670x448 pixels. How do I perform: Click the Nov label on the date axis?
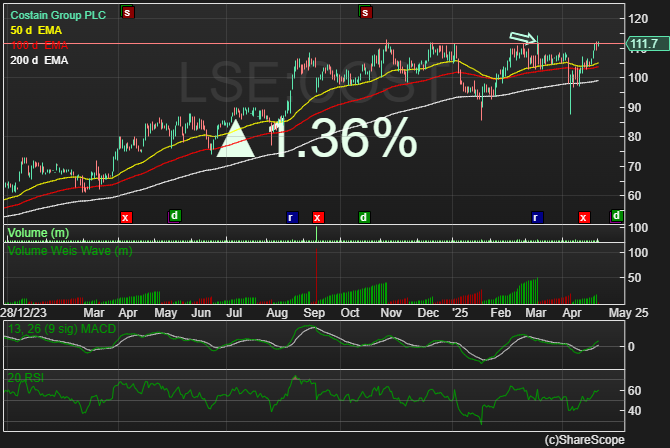coord(391,313)
